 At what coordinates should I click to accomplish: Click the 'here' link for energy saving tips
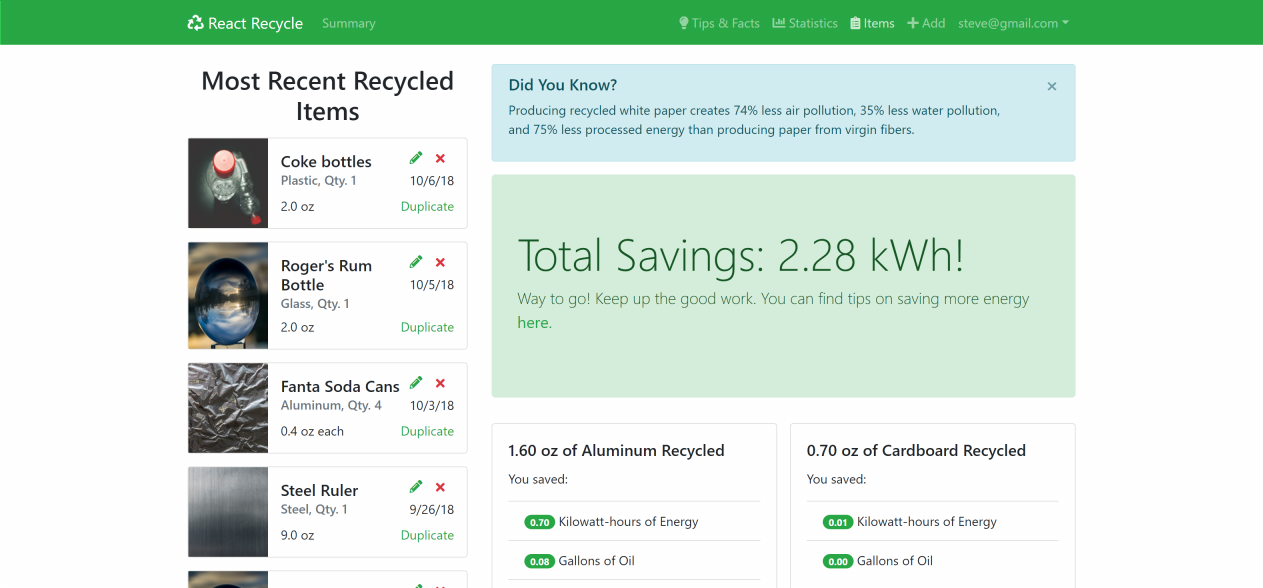click(532, 322)
